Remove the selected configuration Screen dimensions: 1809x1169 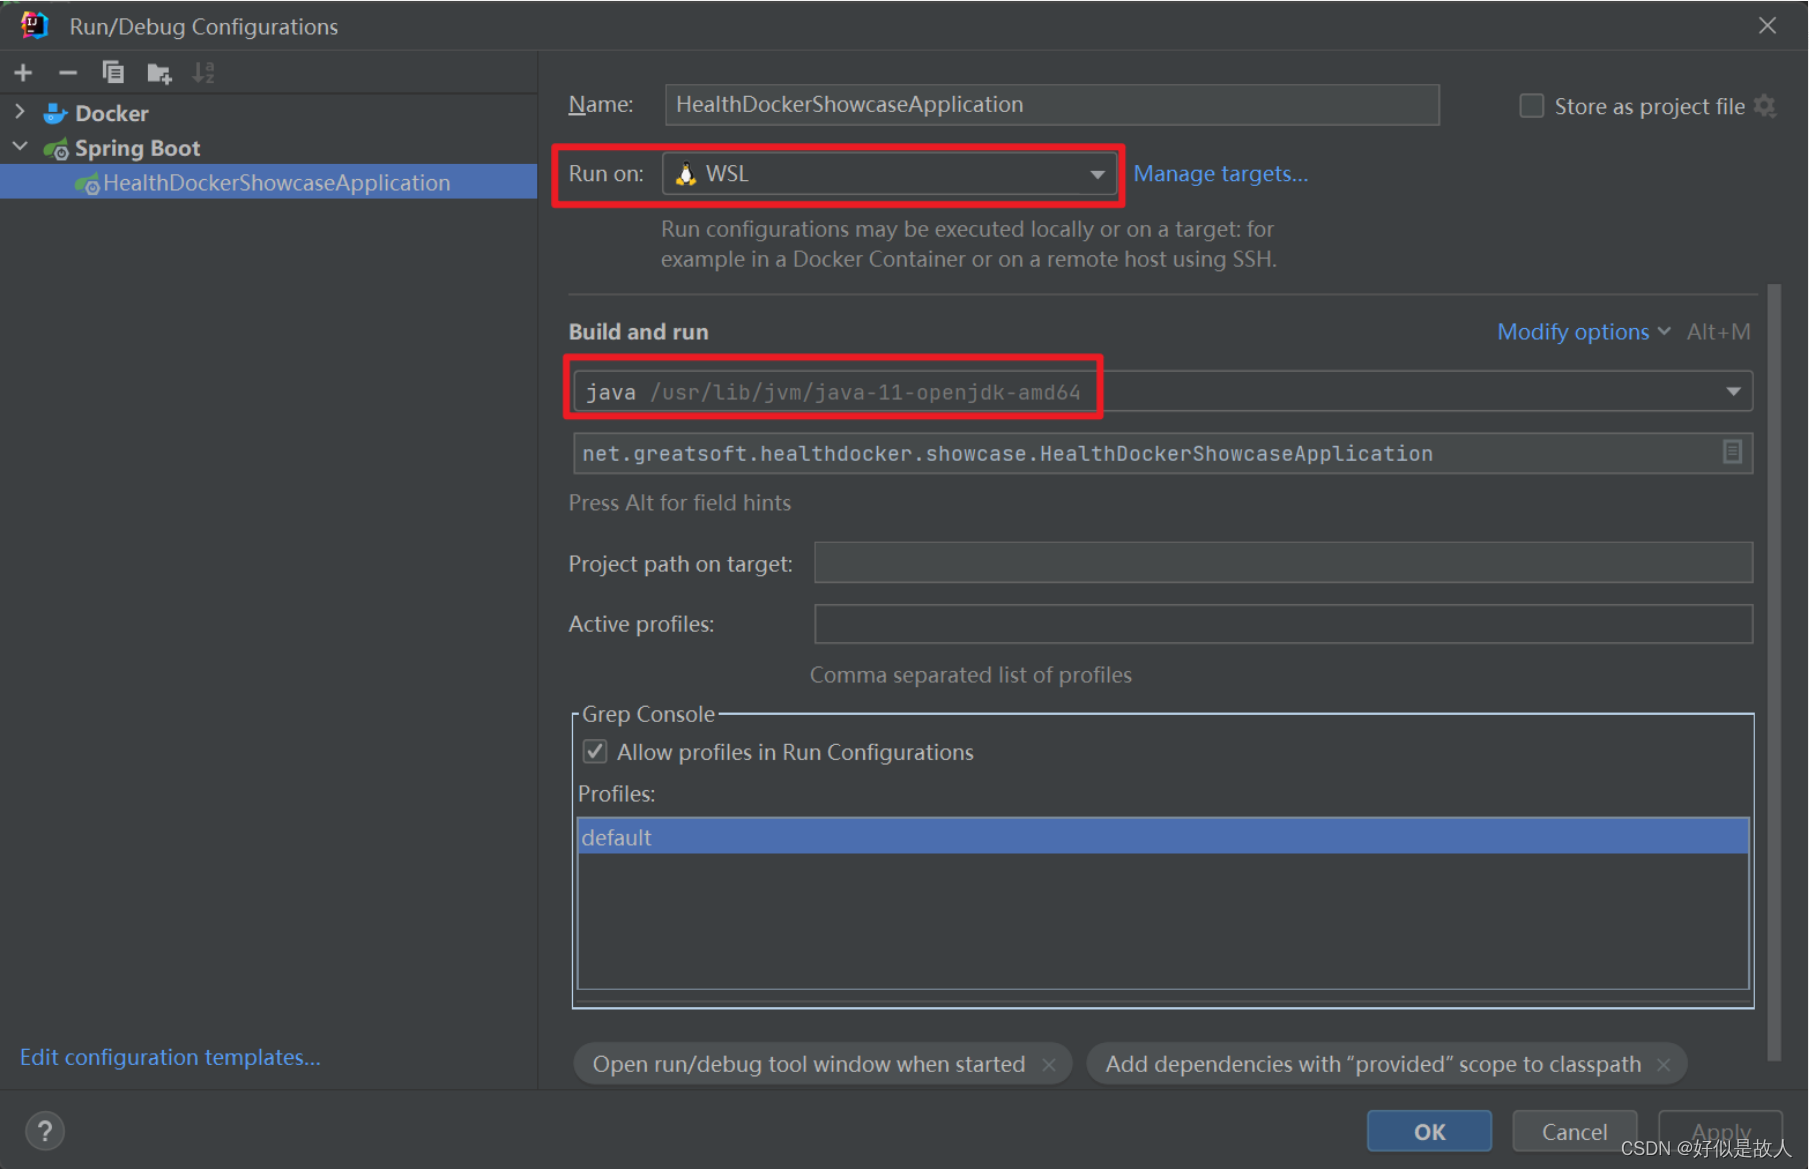pyautogui.click(x=67, y=72)
